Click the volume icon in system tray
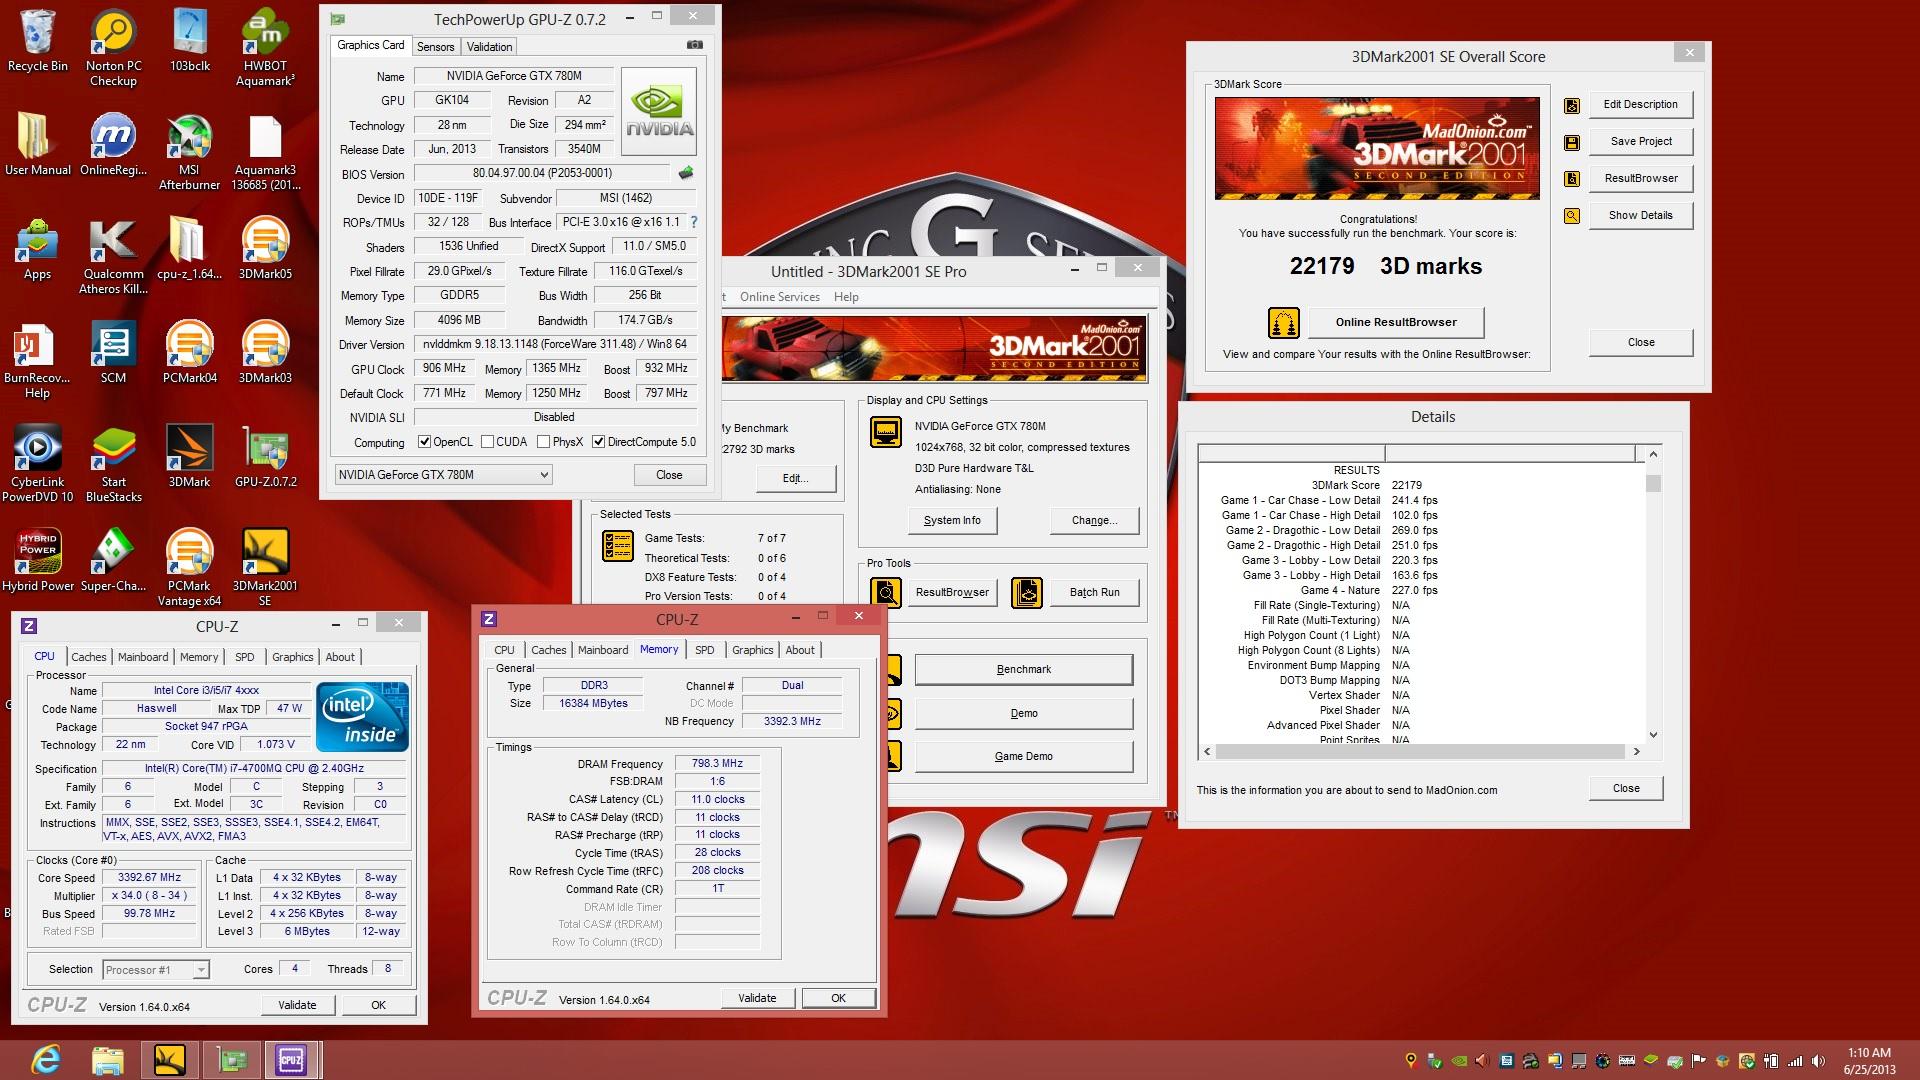The width and height of the screenshot is (1920, 1080). click(1819, 1061)
